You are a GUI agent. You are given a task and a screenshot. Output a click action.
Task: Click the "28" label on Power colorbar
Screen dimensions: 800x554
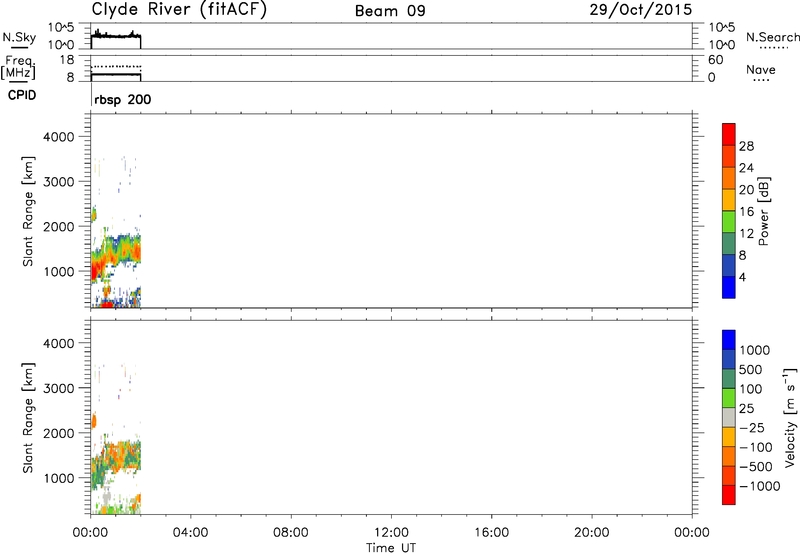(746, 146)
